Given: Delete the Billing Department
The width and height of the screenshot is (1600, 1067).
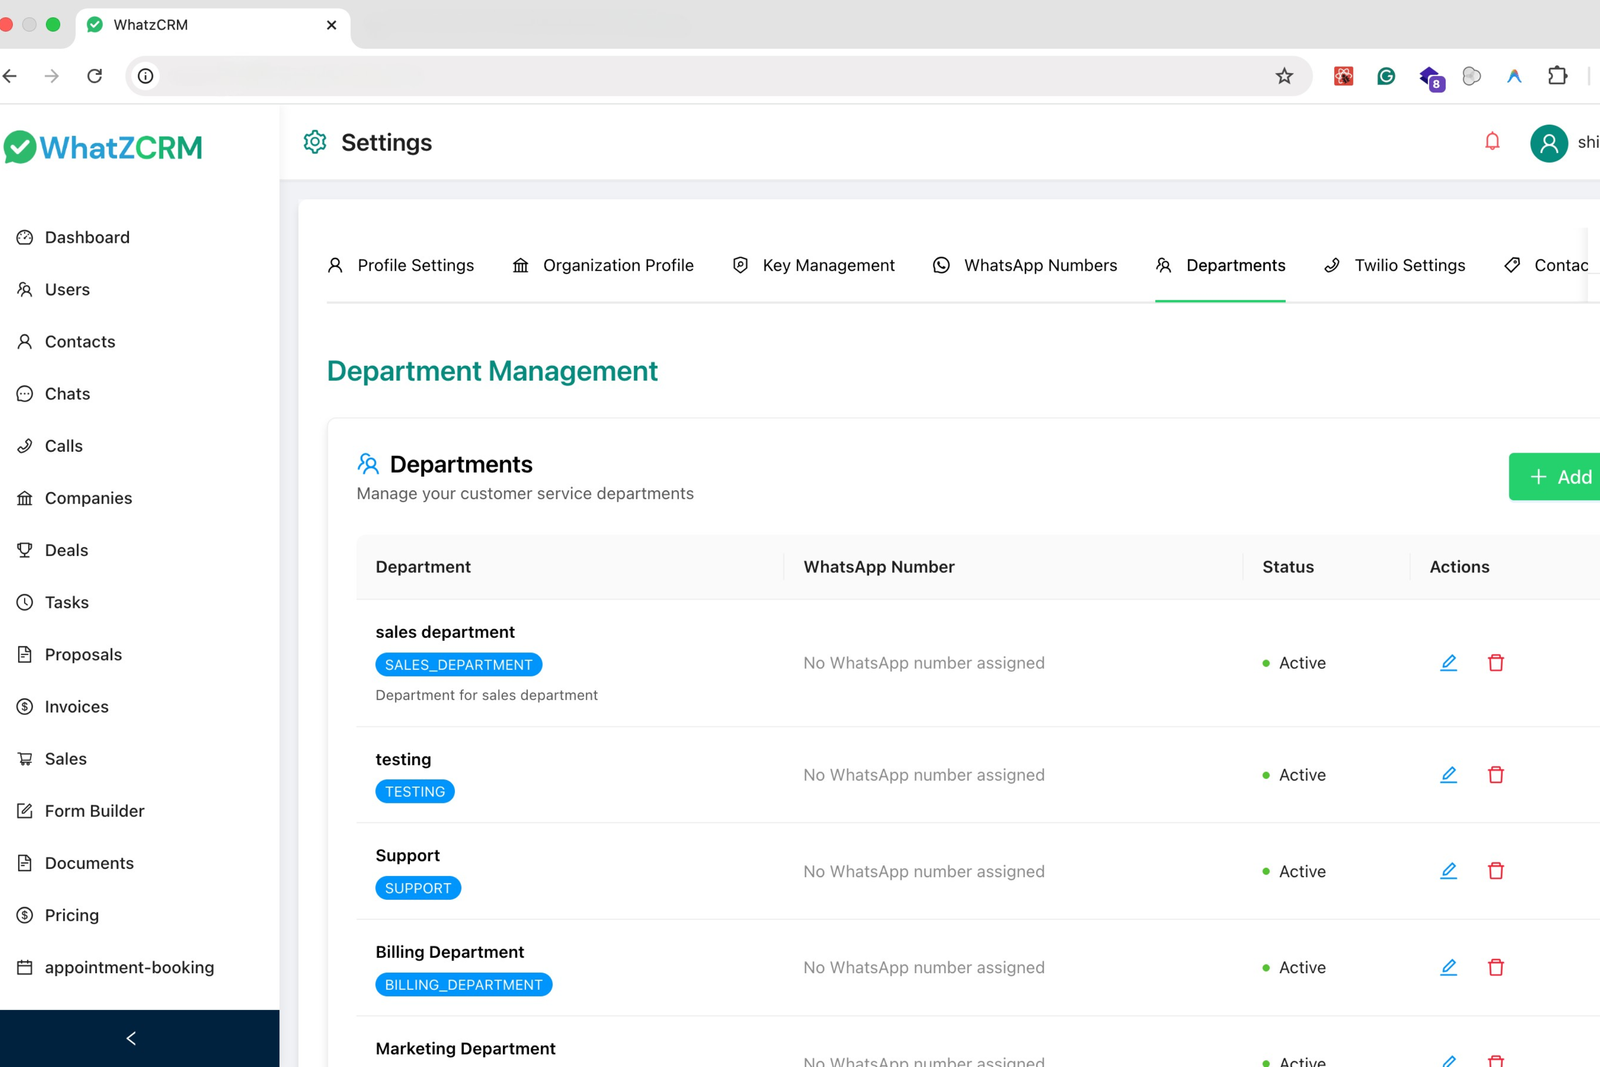Looking at the screenshot, I should pos(1496,967).
